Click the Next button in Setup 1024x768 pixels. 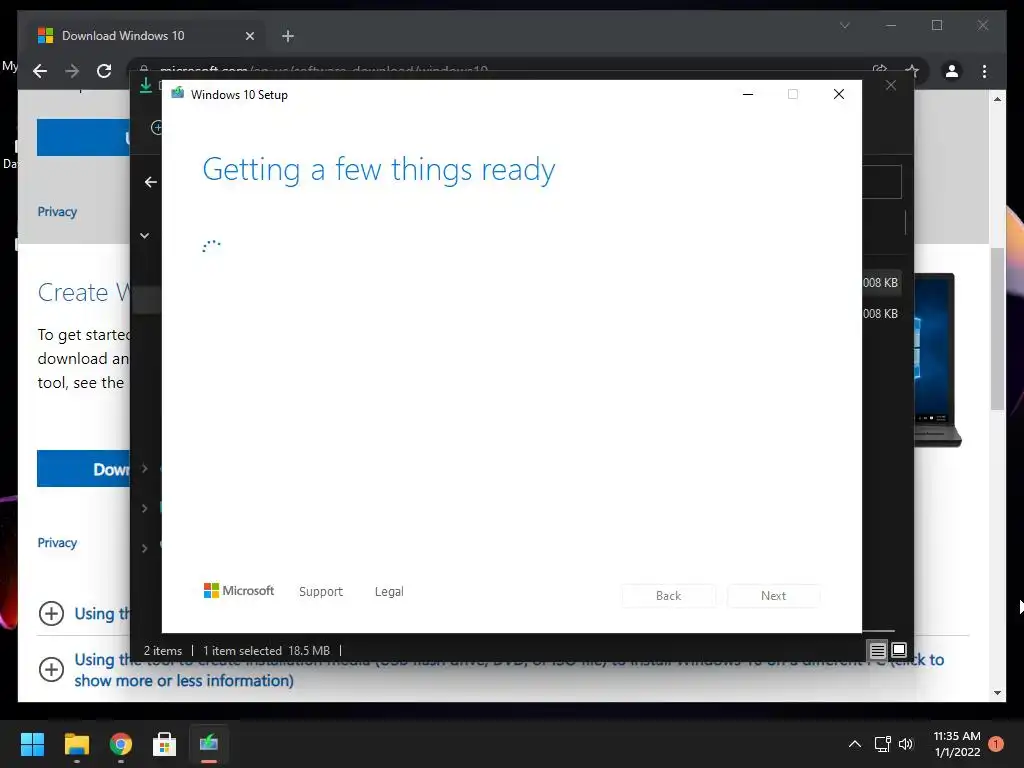773,596
